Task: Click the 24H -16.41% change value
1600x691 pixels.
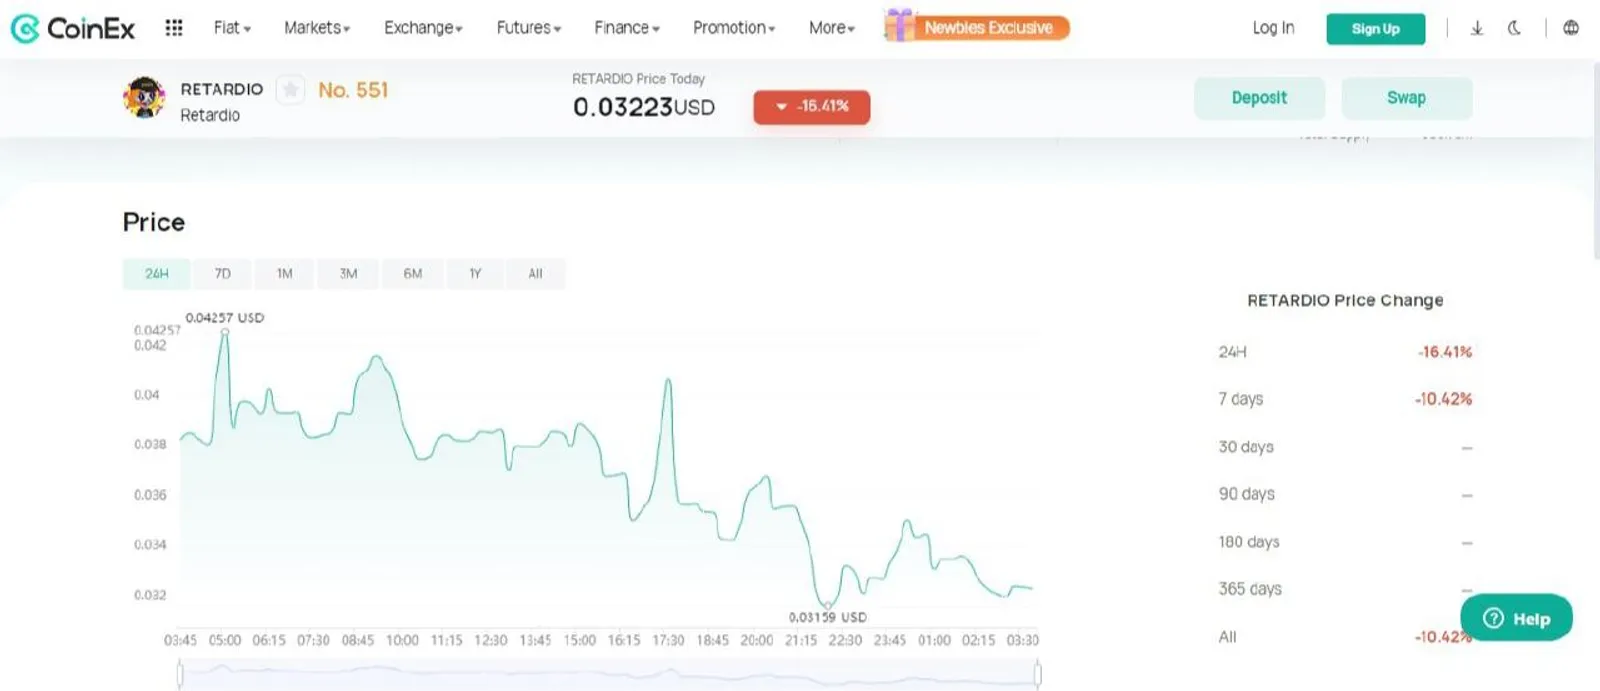Action: 1445,352
